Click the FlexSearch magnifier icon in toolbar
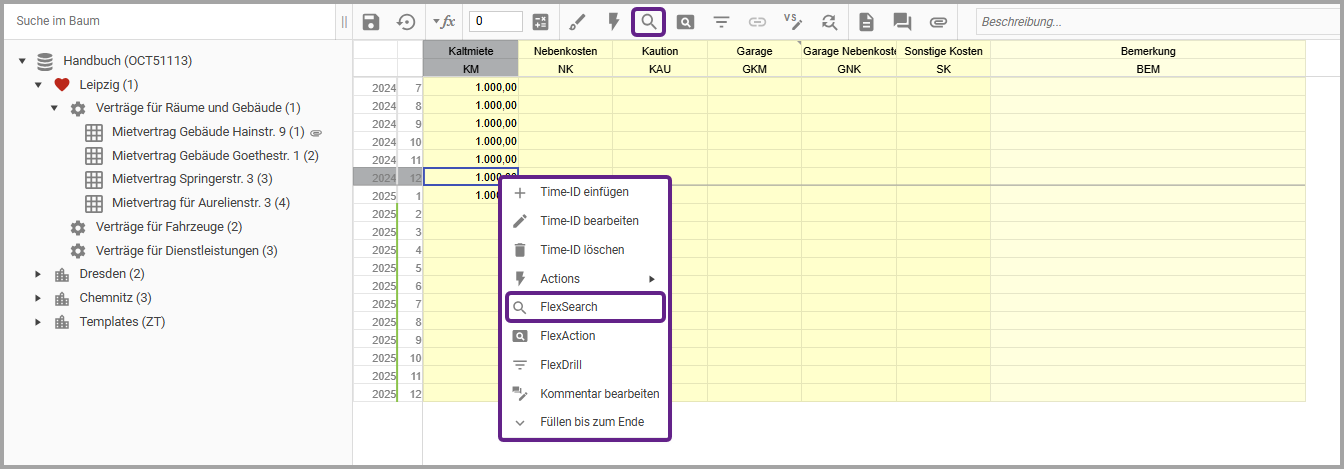Image resolution: width=1344 pixels, height=469 pixels. [649, 22]
